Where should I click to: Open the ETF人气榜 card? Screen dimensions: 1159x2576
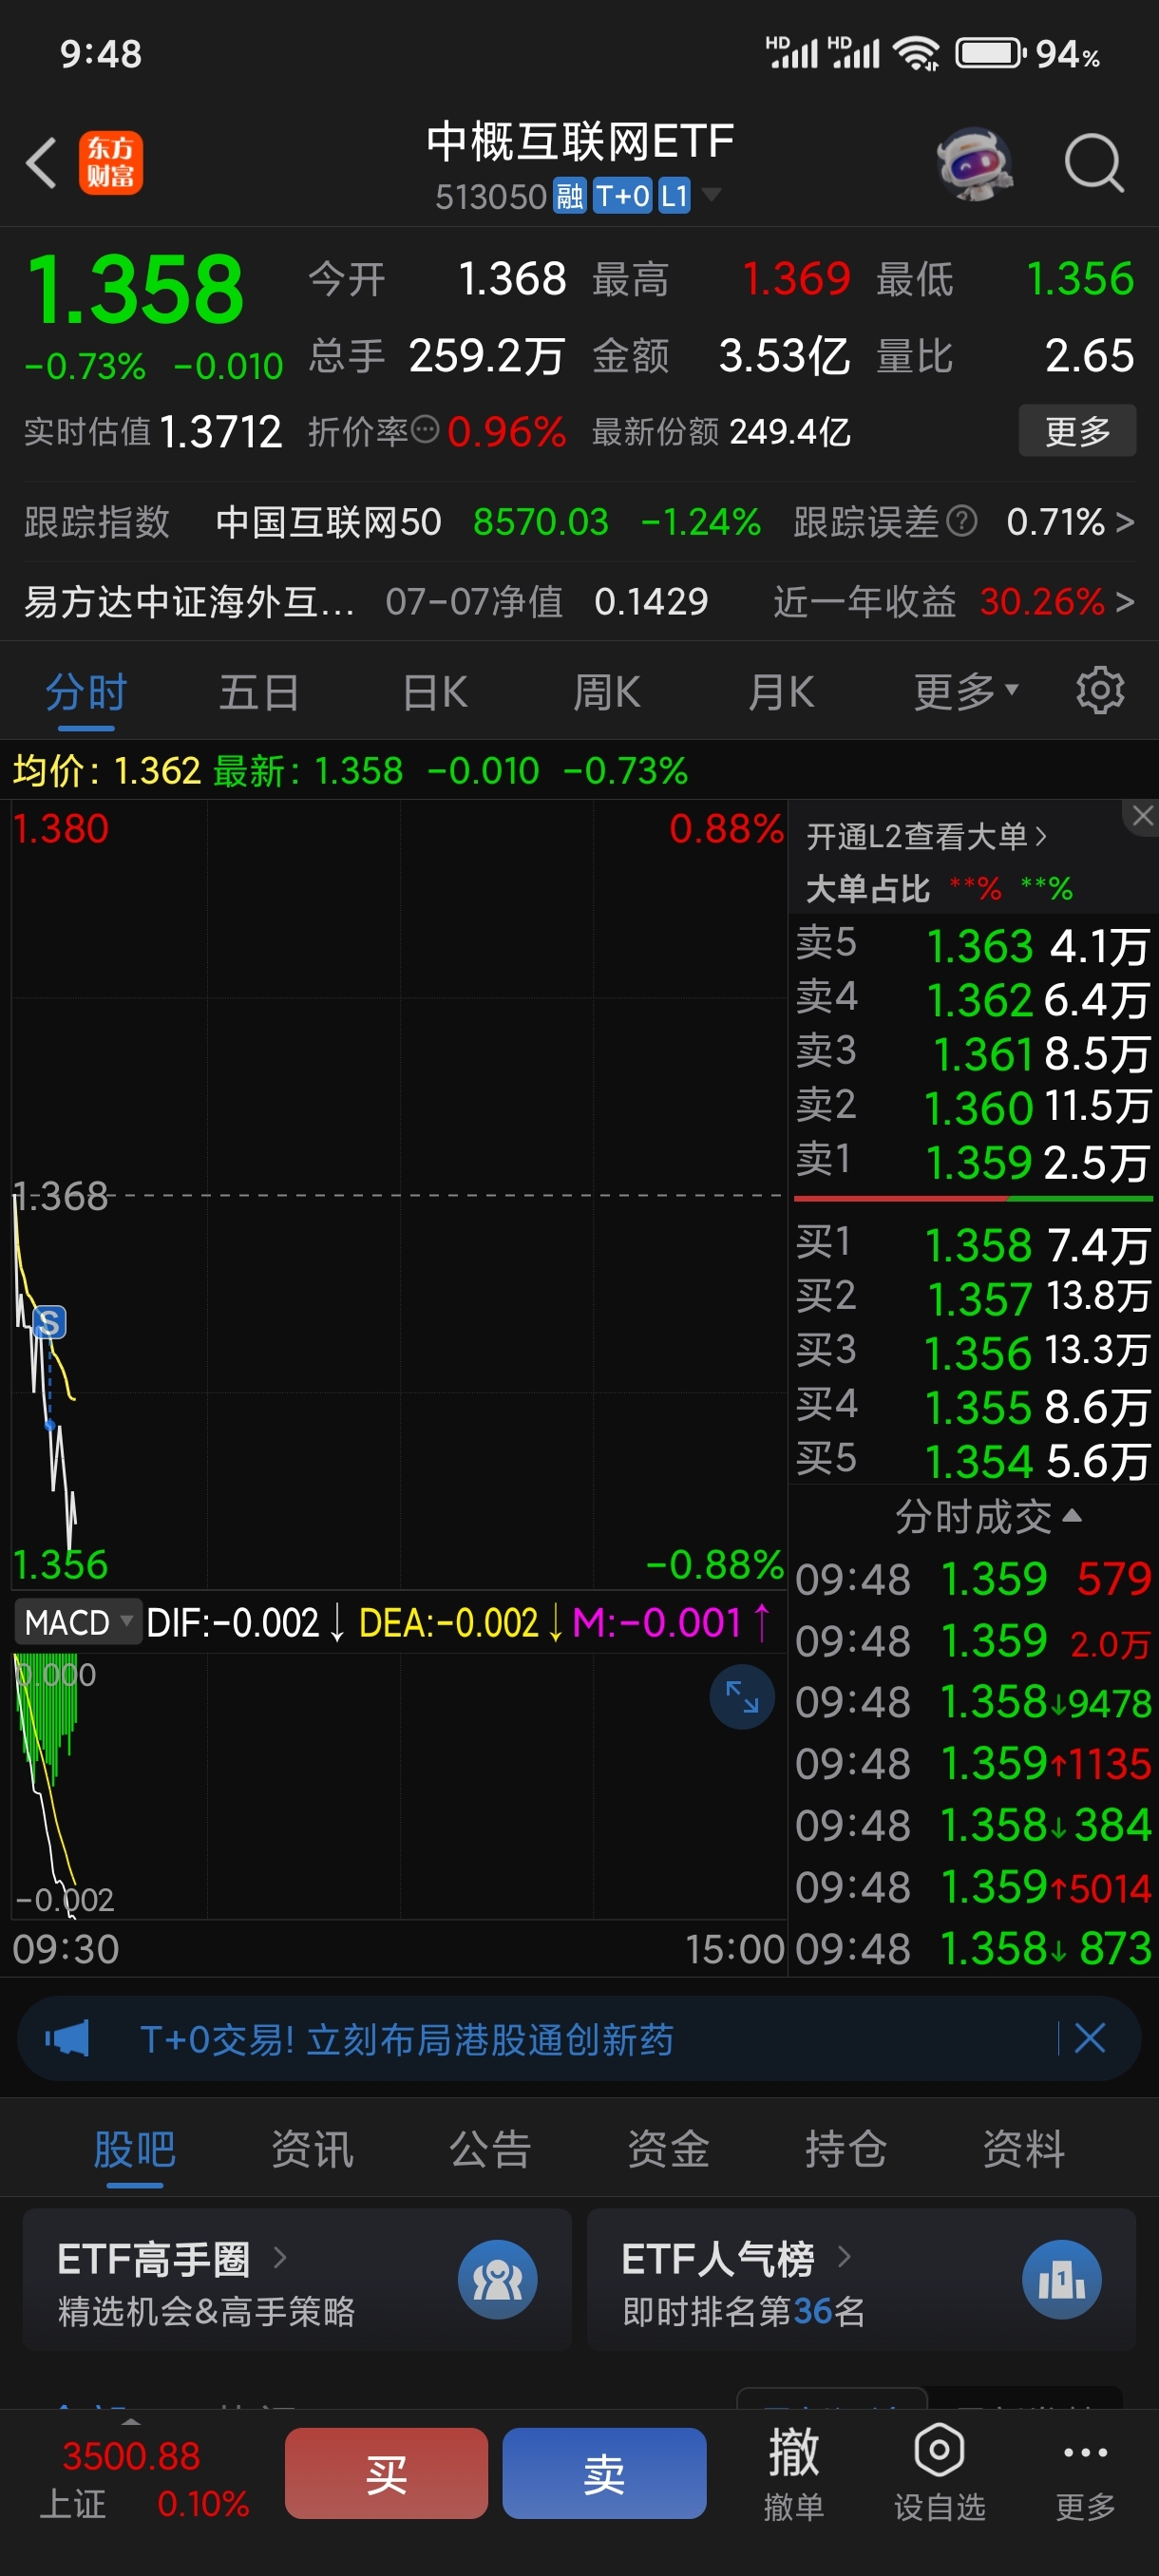click(x=861, y=2280)
